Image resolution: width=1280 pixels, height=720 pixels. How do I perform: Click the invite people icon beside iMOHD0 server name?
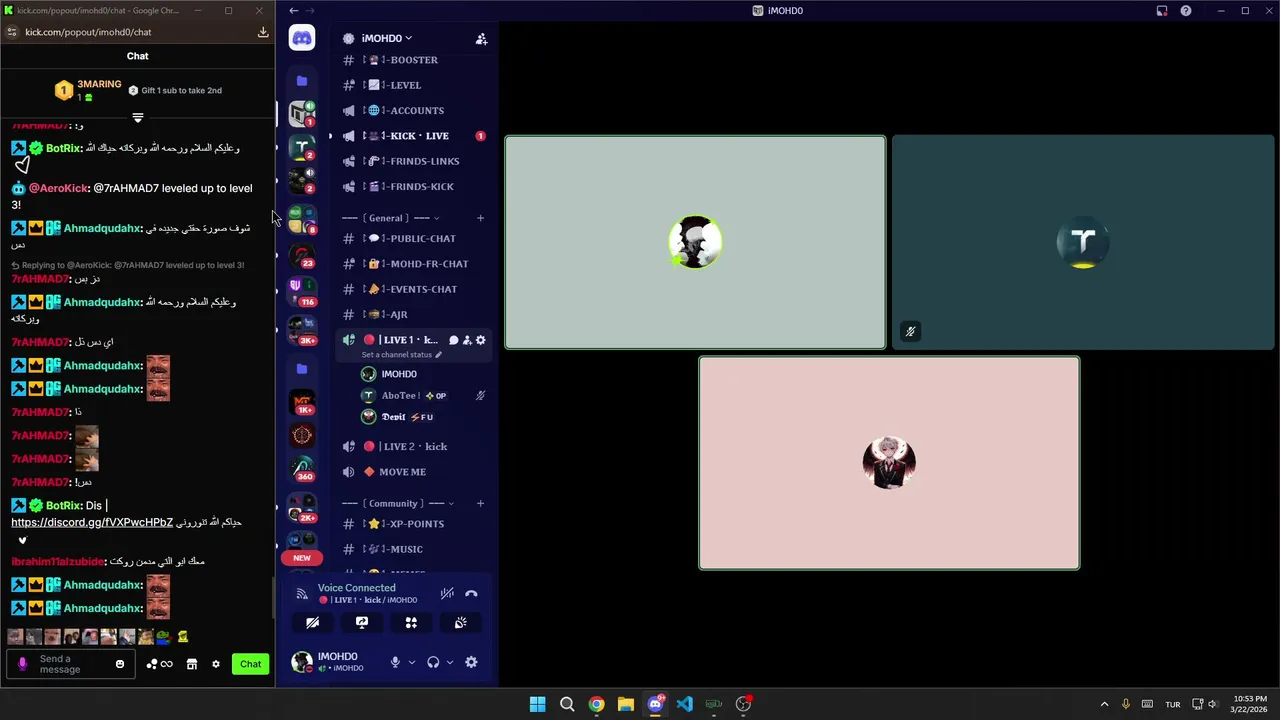(x=481, y=38)
